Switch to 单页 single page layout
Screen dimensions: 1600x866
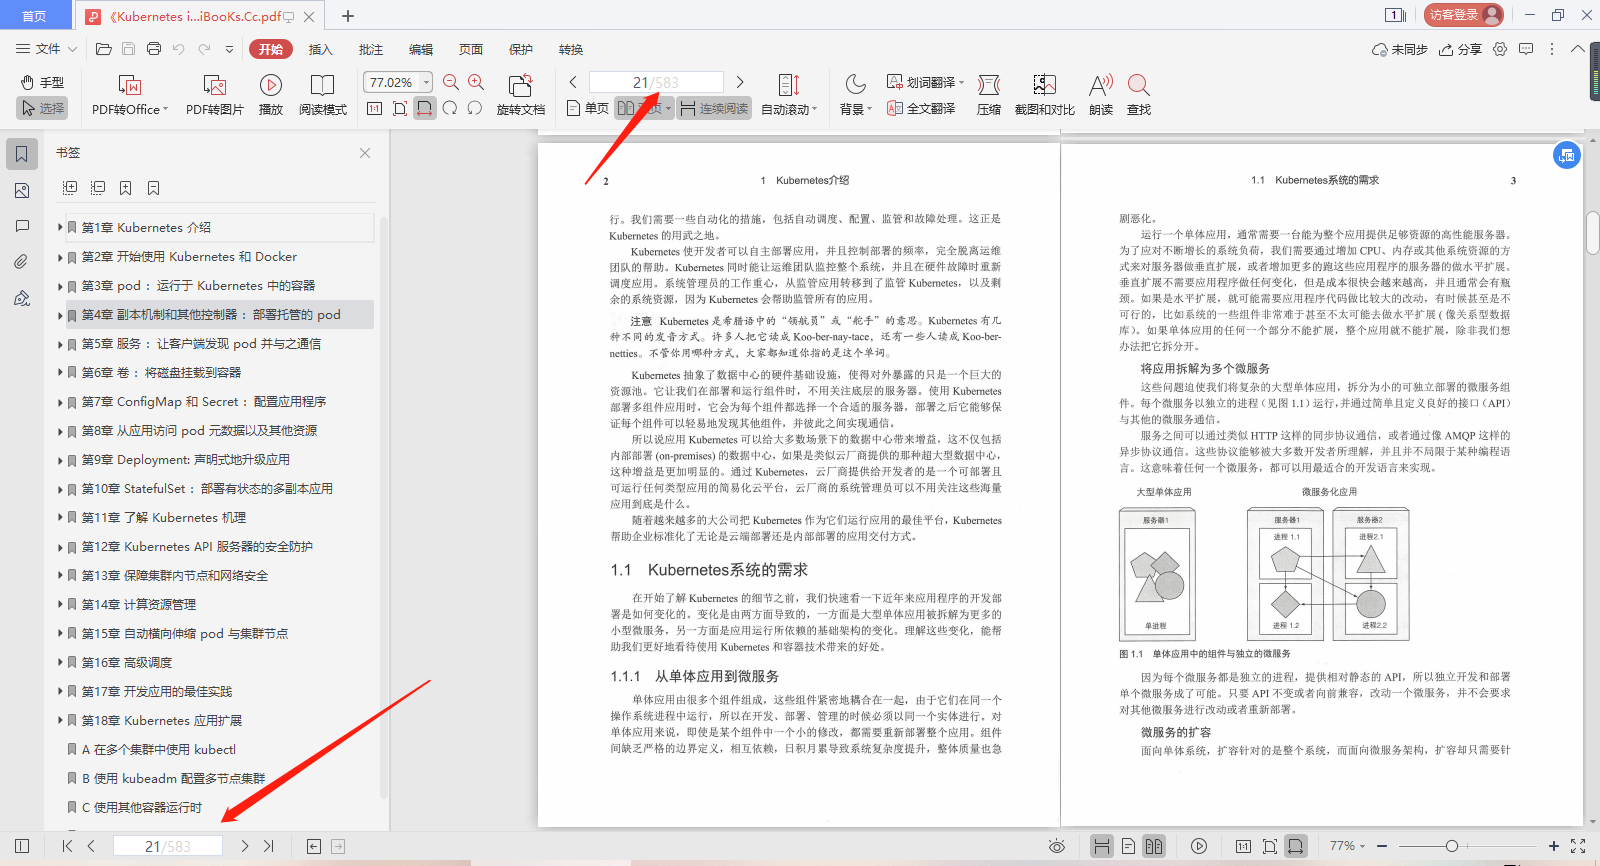pos(588,108)
